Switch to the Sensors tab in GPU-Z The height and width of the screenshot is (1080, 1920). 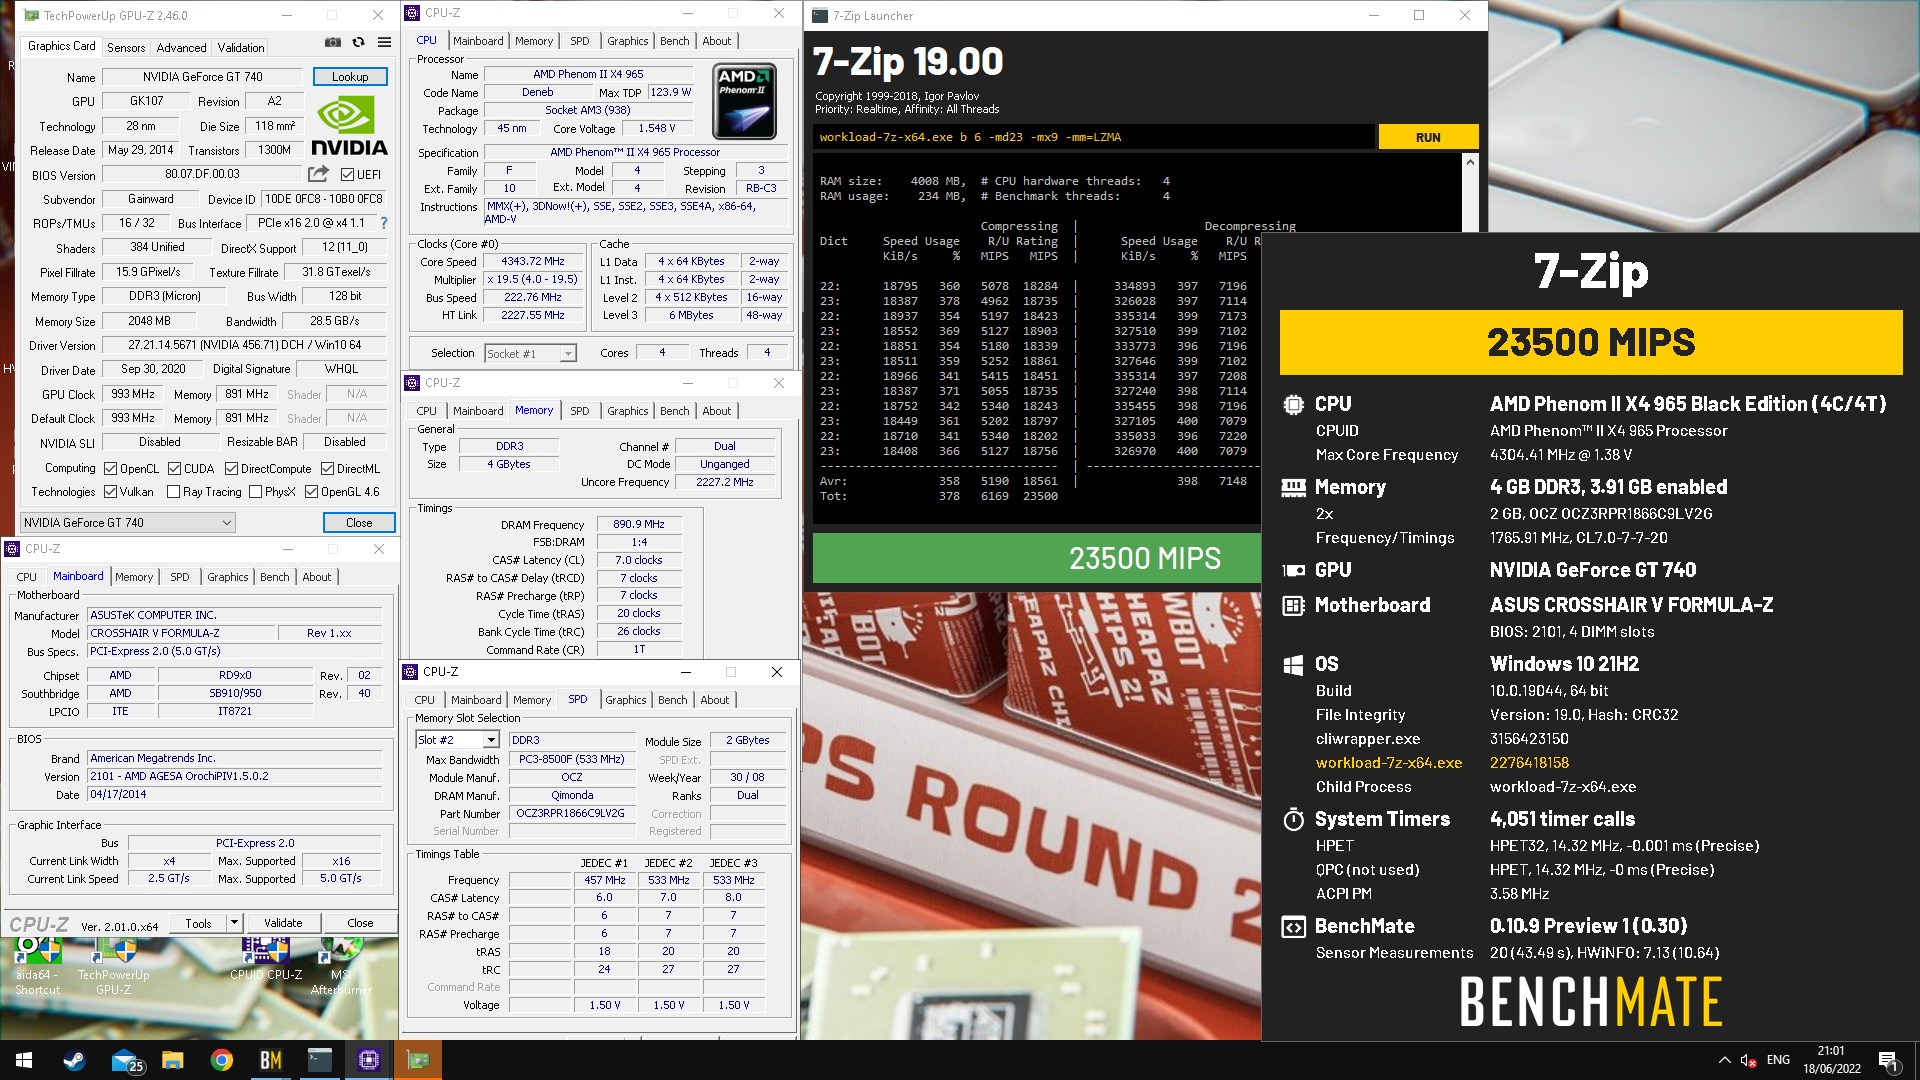coord(126,47)
